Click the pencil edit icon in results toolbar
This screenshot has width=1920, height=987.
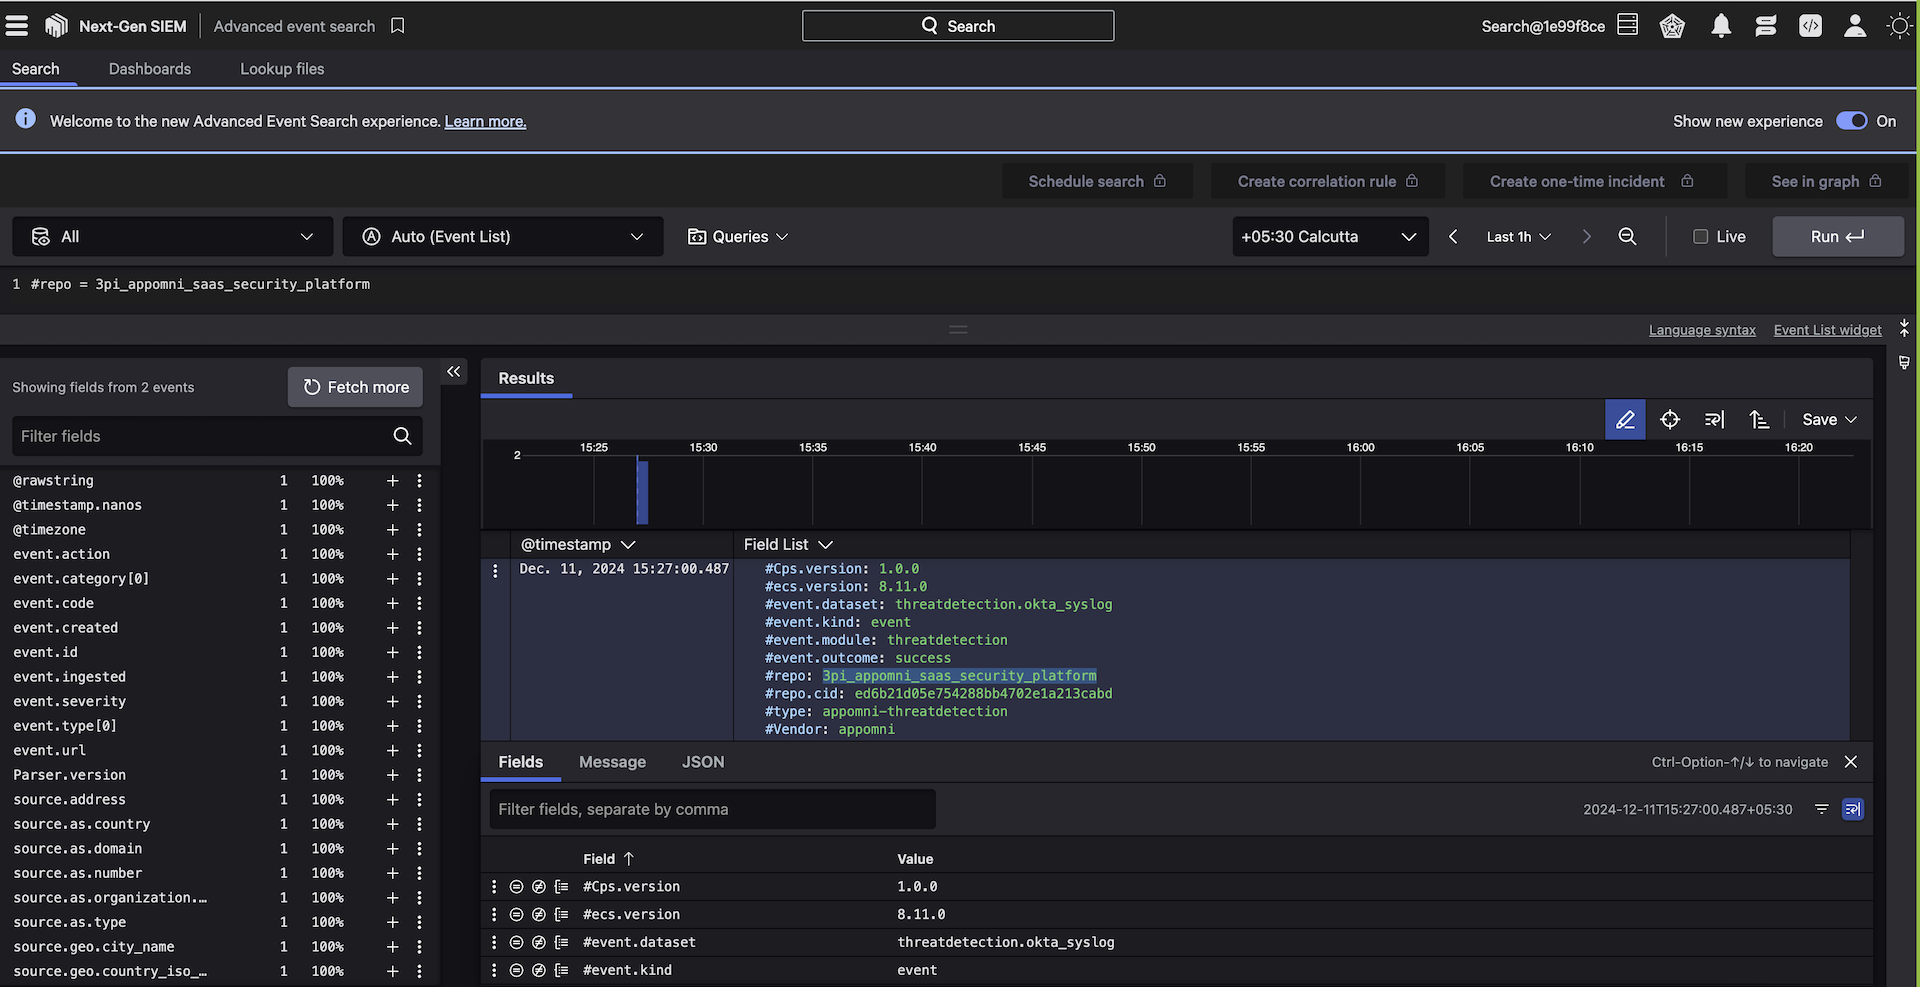click(1624, 420)
